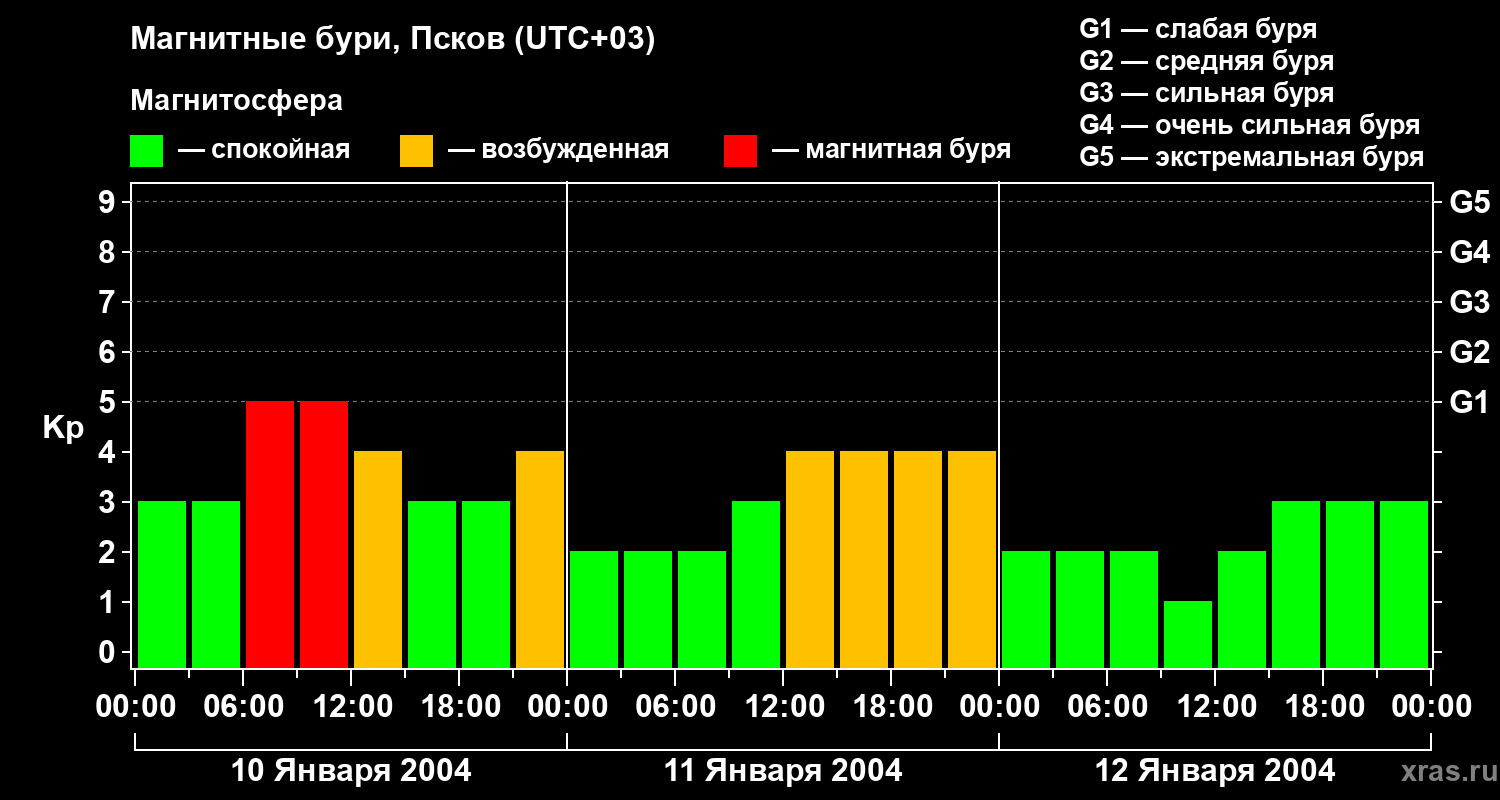Select the '10 Января 2004' date label

(351, 771)
